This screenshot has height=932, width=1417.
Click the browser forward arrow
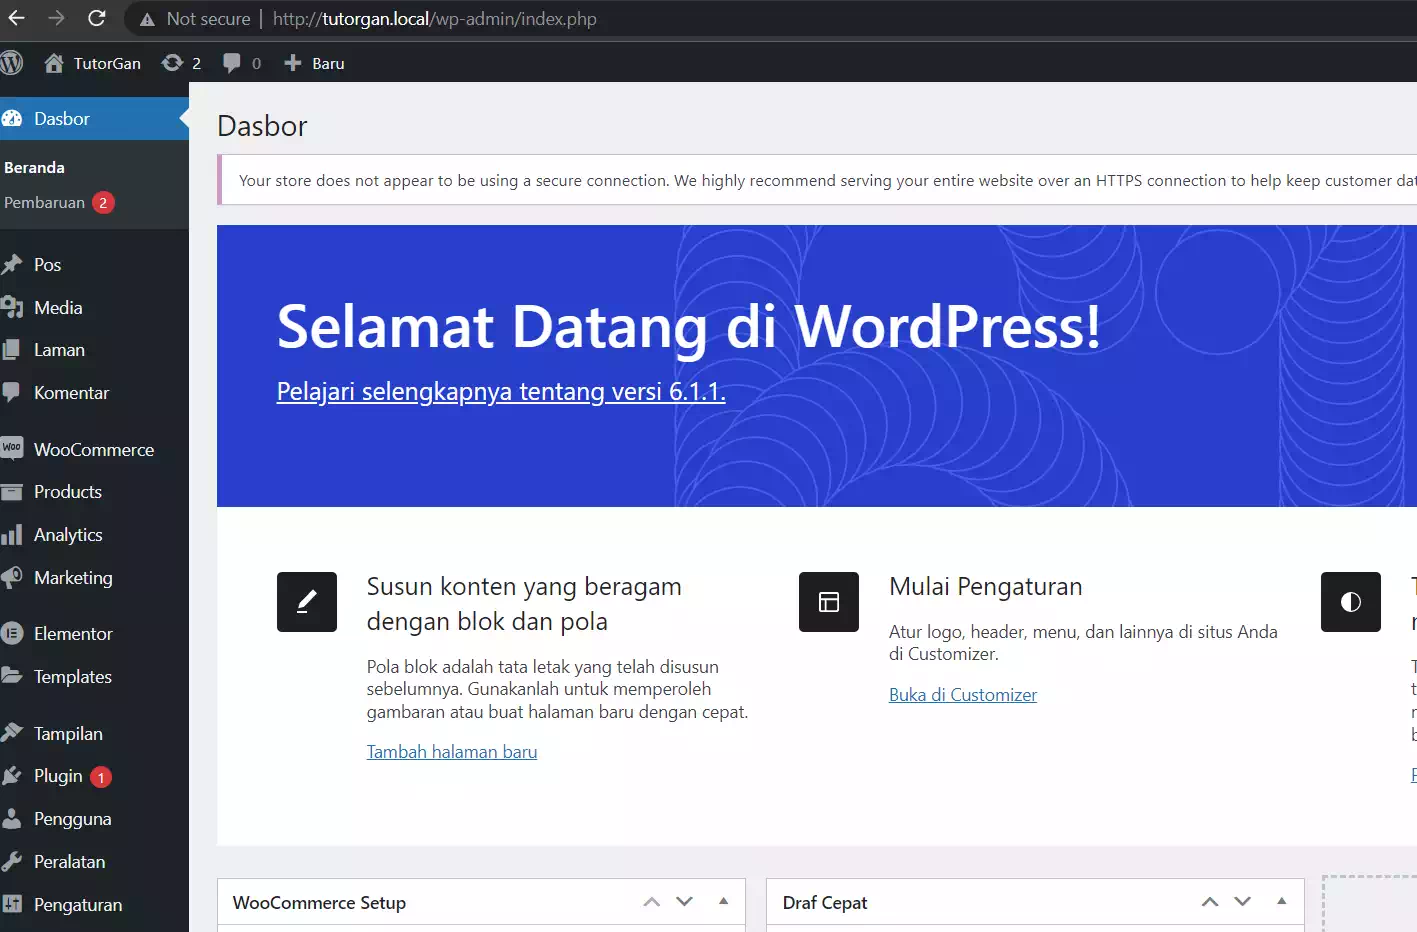(56, 18)
